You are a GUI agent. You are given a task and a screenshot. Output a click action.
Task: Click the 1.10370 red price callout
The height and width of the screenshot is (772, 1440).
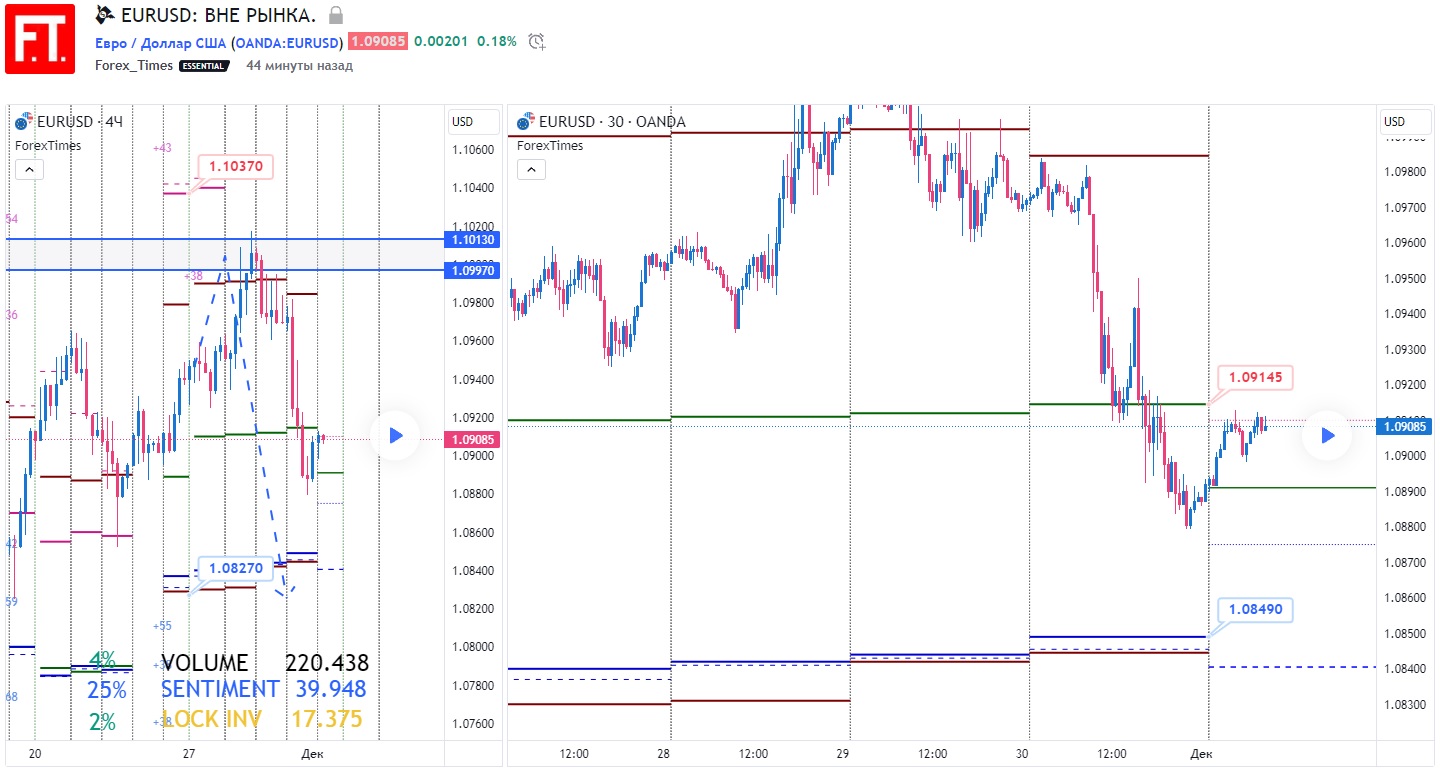point(236,166)
